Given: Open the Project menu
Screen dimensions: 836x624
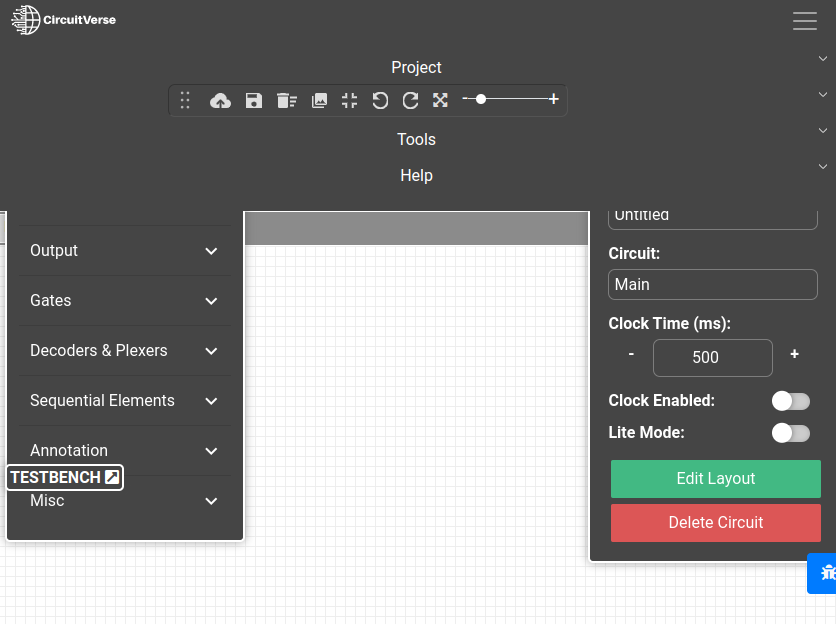Looking at the screenshot, I should tap(416, 67).
